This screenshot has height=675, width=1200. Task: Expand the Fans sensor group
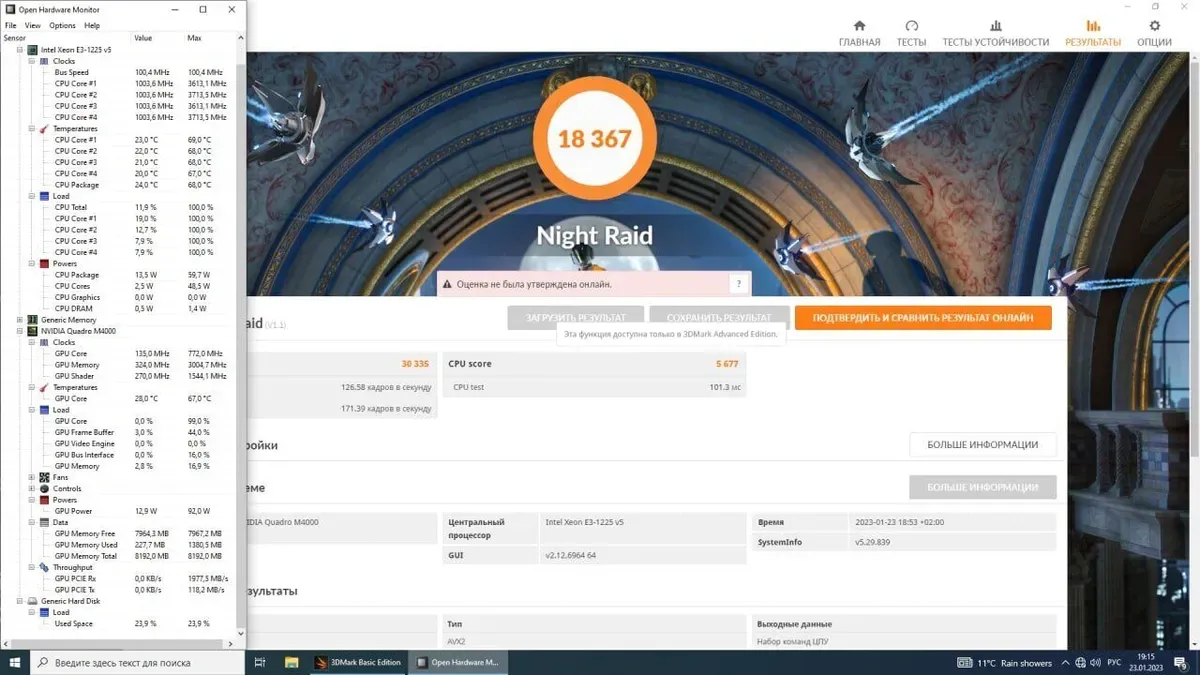[32, 477]
